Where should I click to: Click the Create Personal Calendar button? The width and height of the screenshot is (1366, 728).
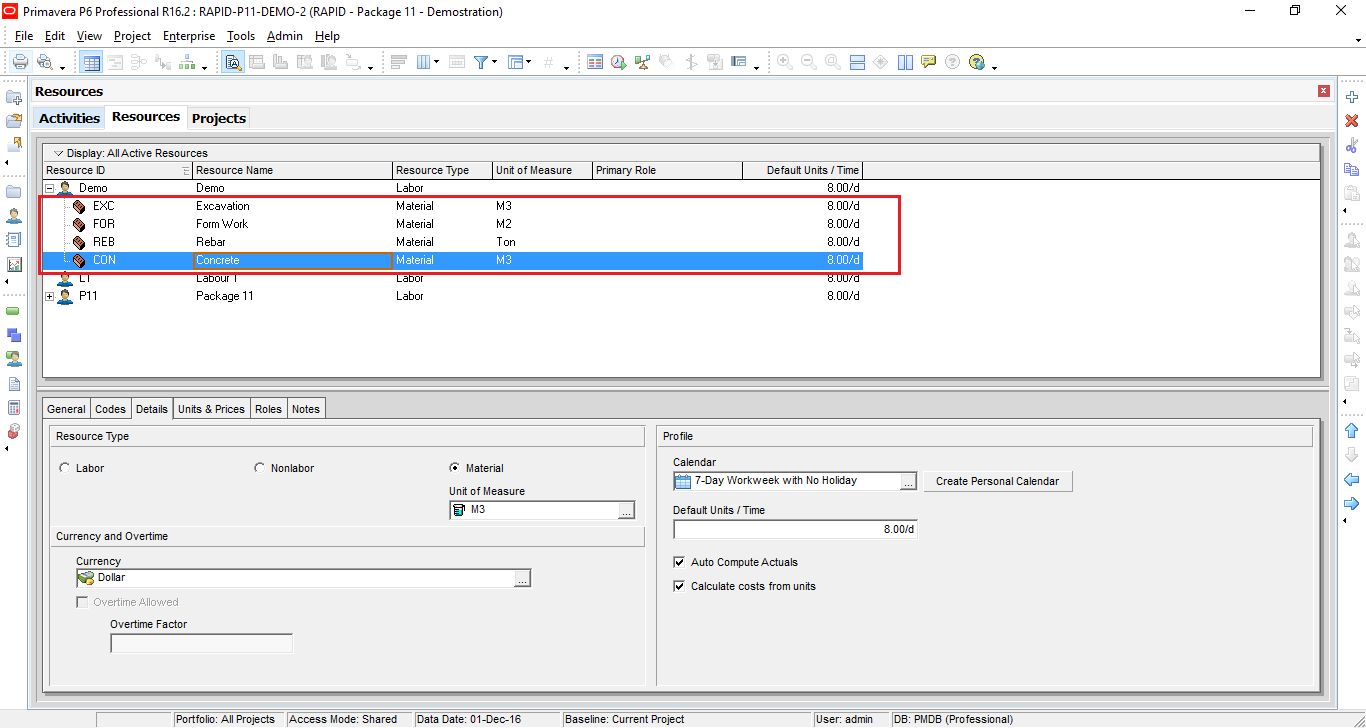[997, 481]
